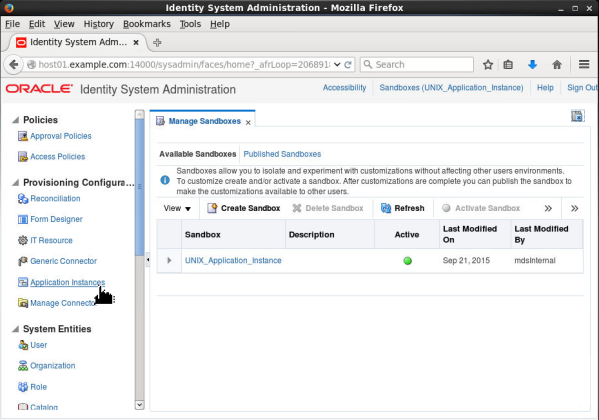This screenshot has width=599, height=420.
Task: Click the Application Instances icon
Action: coord(23,282)
